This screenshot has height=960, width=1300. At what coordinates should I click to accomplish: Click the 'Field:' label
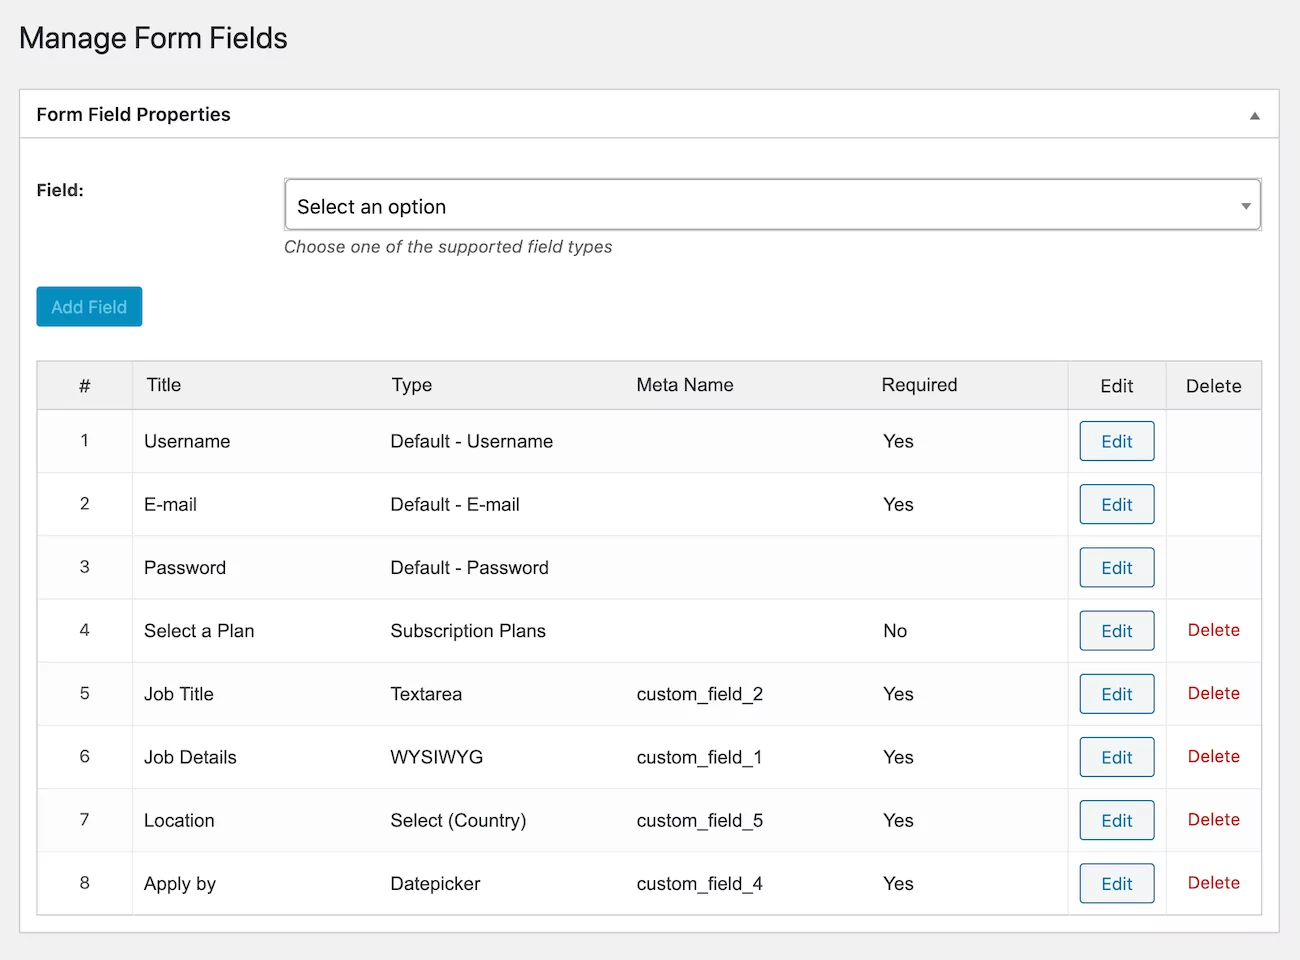click(60, 190)
